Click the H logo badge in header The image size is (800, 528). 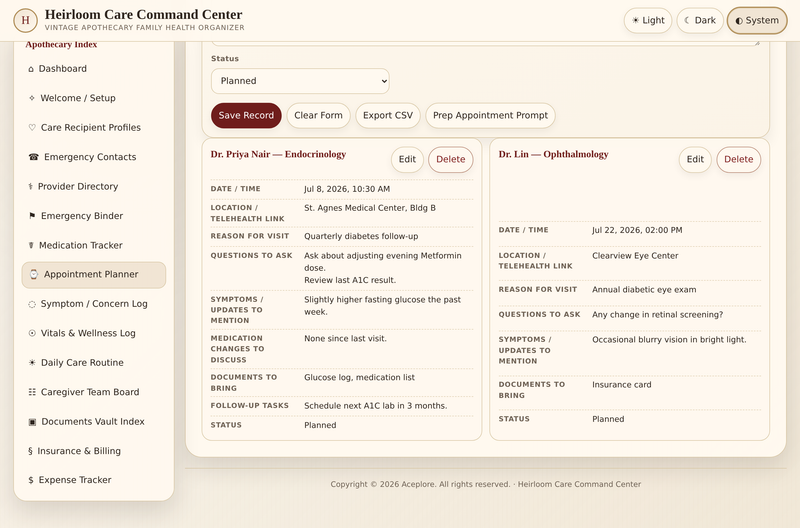26,20
